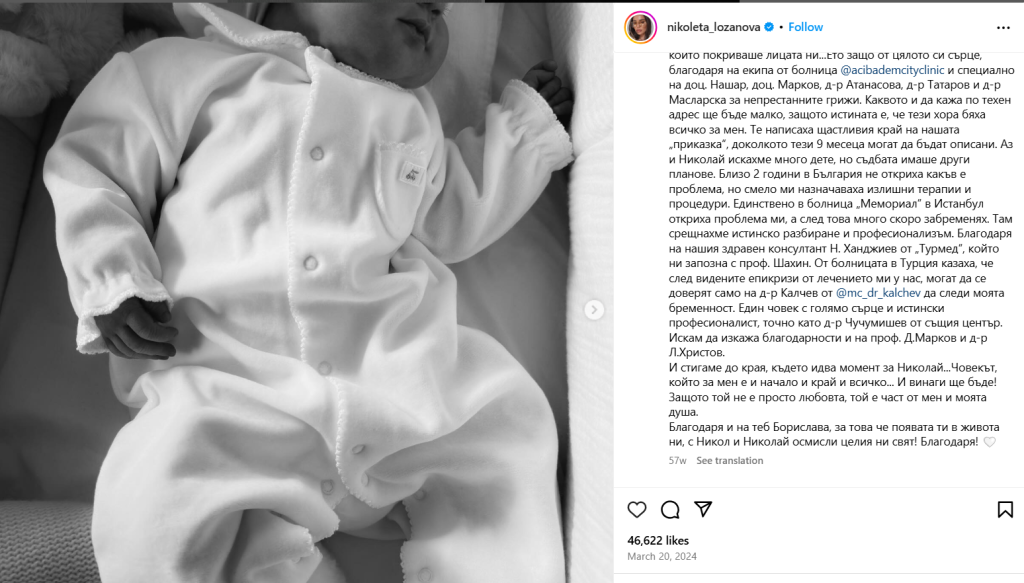Open nikoleta_lozanova username link
Screen dimensions: 1024x583
point(713,27)
